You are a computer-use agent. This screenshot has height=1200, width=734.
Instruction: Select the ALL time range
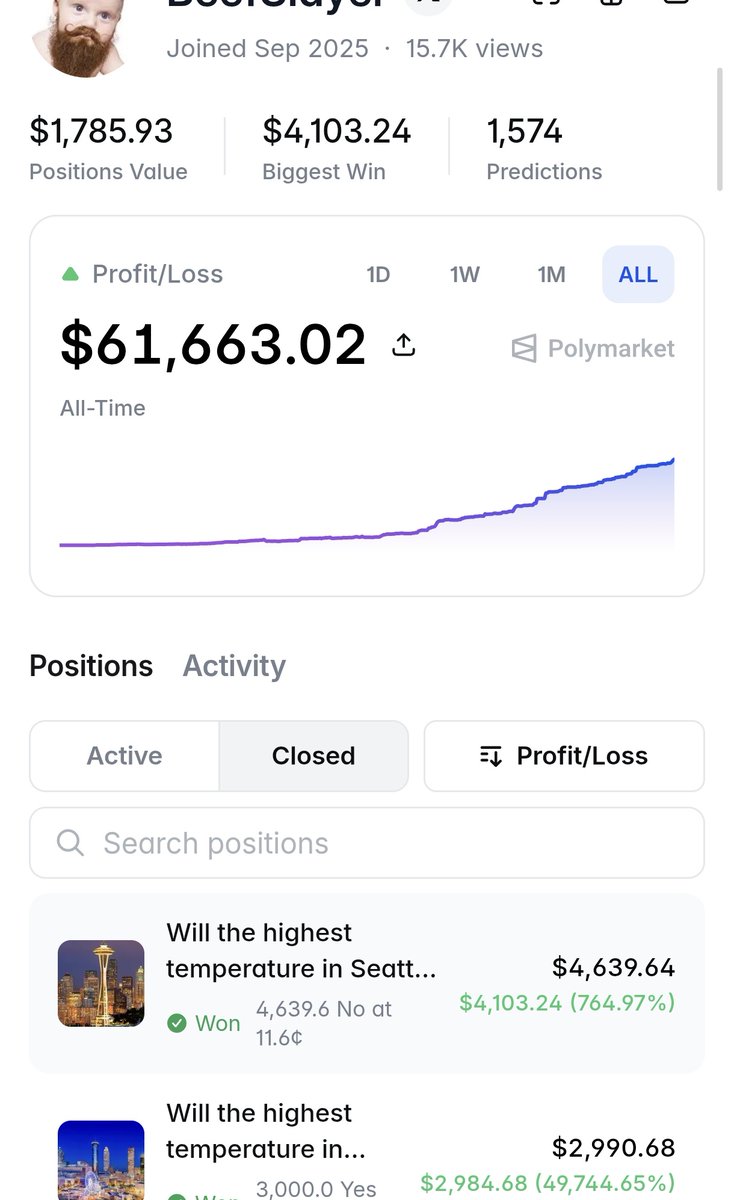pyautogui.click(x=638, y=274)
